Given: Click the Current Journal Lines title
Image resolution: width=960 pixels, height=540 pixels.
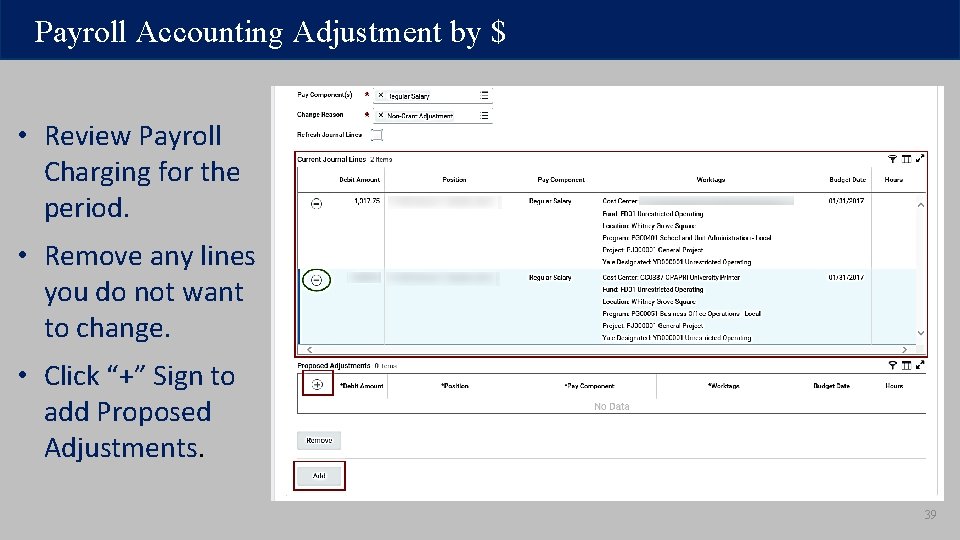Looking at the screenshot, I should point(331,159).
